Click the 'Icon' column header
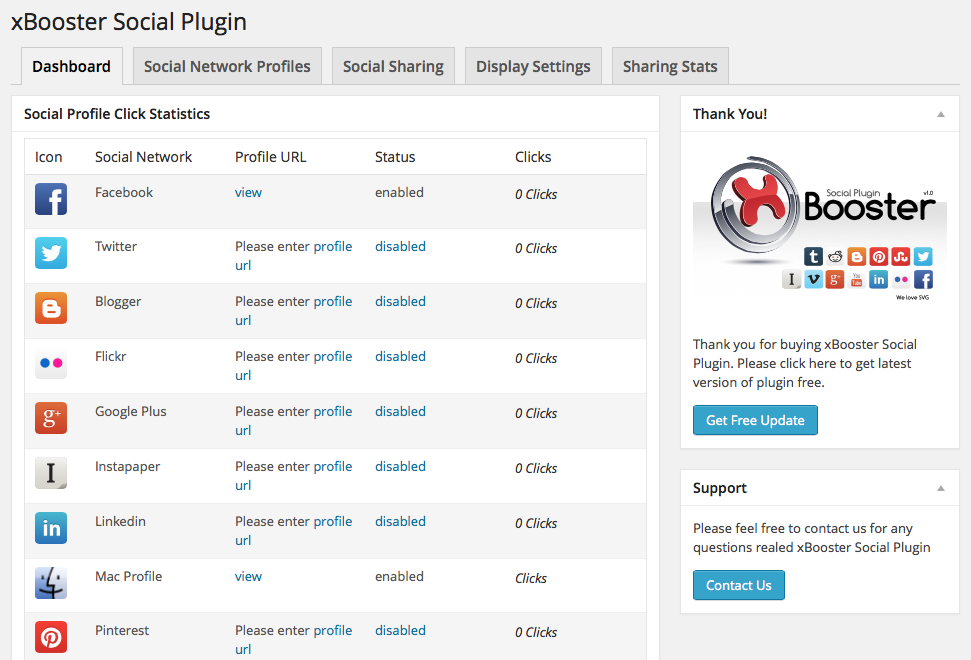 tap(48, 157)
